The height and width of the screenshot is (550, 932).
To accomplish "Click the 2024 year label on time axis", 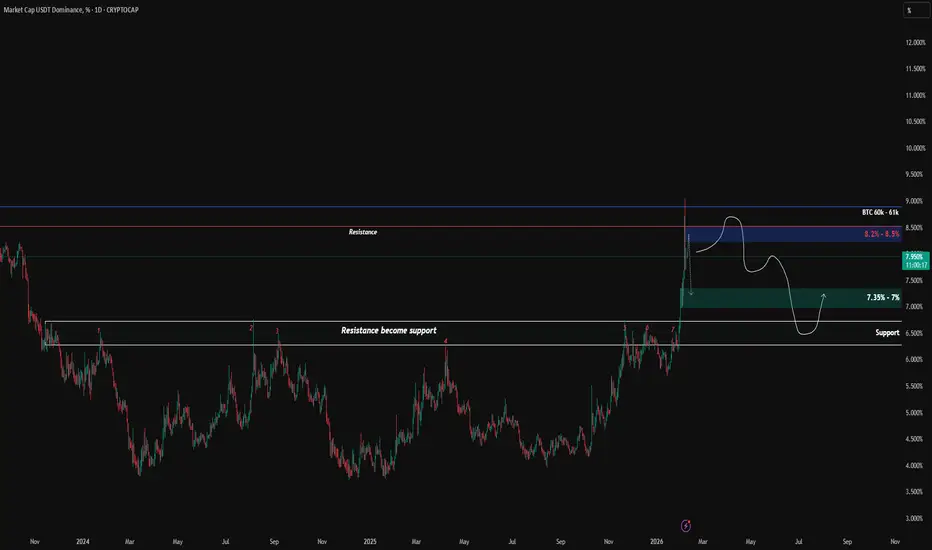I will click(83, 542).
